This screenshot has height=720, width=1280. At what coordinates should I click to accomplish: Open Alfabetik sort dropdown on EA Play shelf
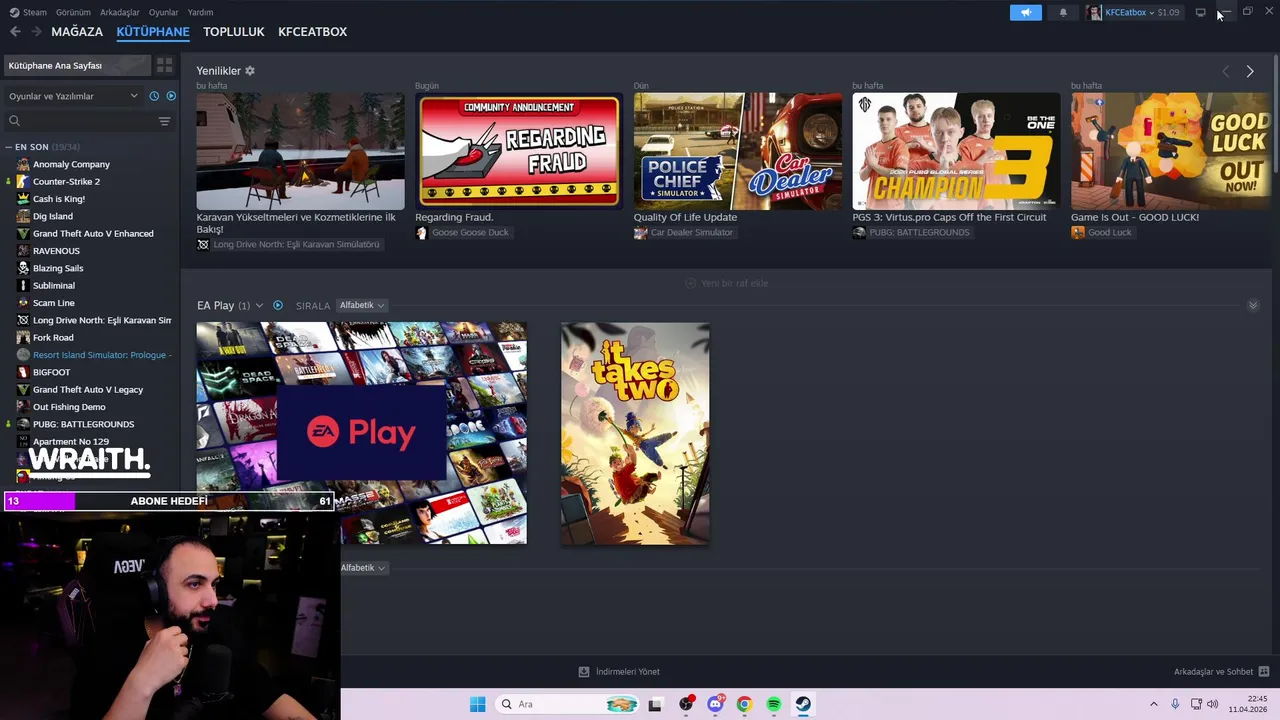(x=361, y=306)
